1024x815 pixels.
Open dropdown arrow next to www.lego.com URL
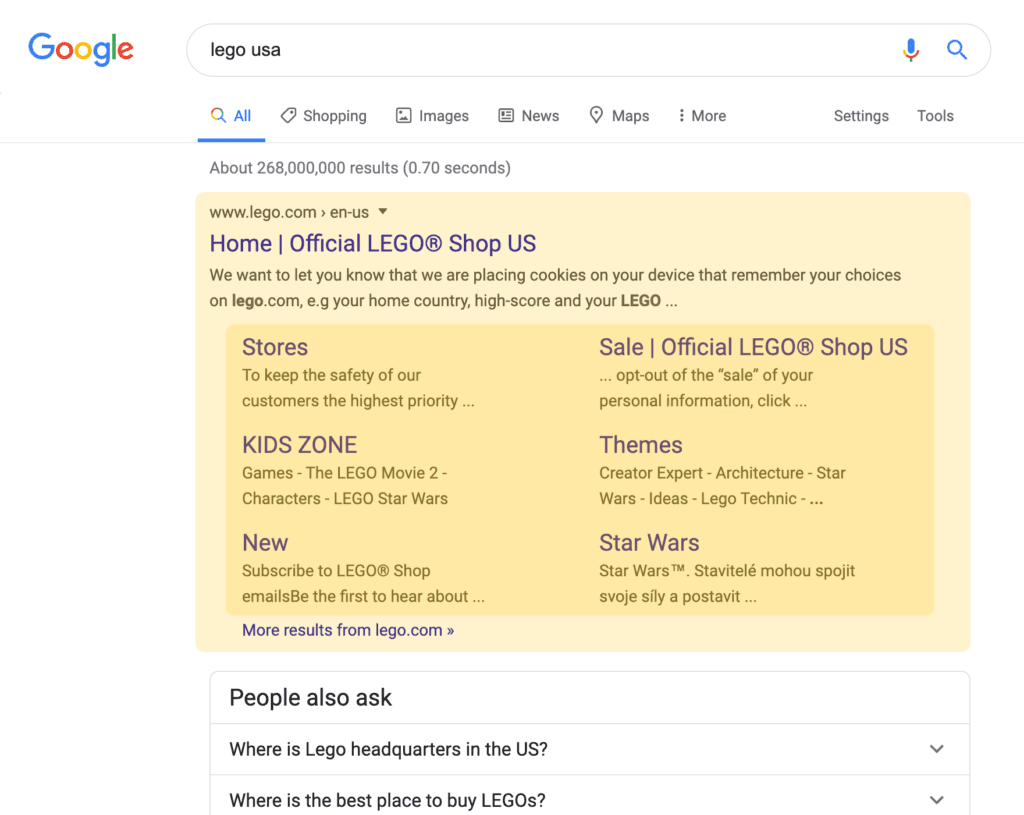[383, 212]
